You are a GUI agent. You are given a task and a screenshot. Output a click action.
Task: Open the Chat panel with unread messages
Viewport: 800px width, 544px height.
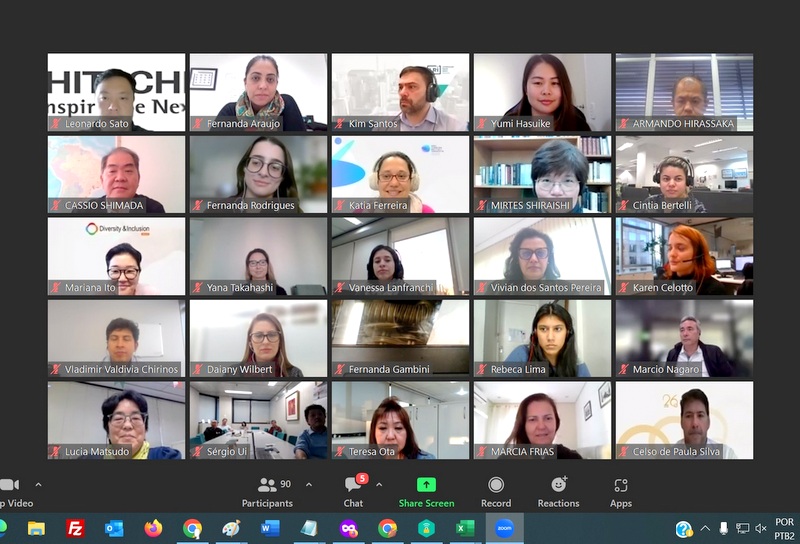point(353,491)
